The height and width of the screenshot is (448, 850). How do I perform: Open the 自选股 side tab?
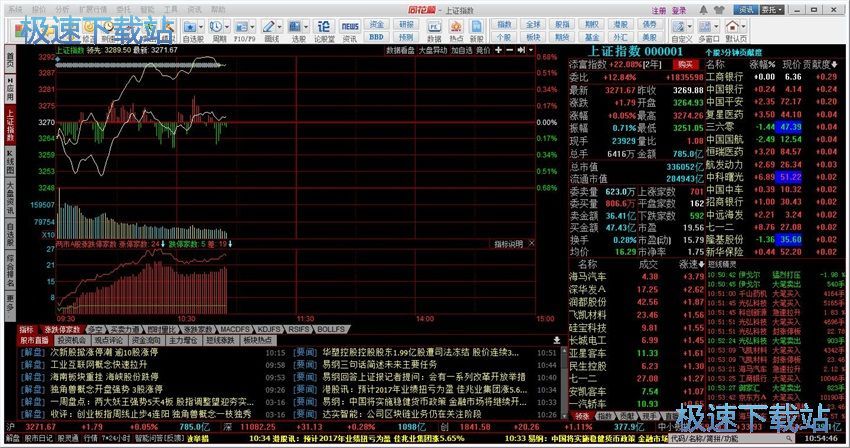[x=10, y=233]
